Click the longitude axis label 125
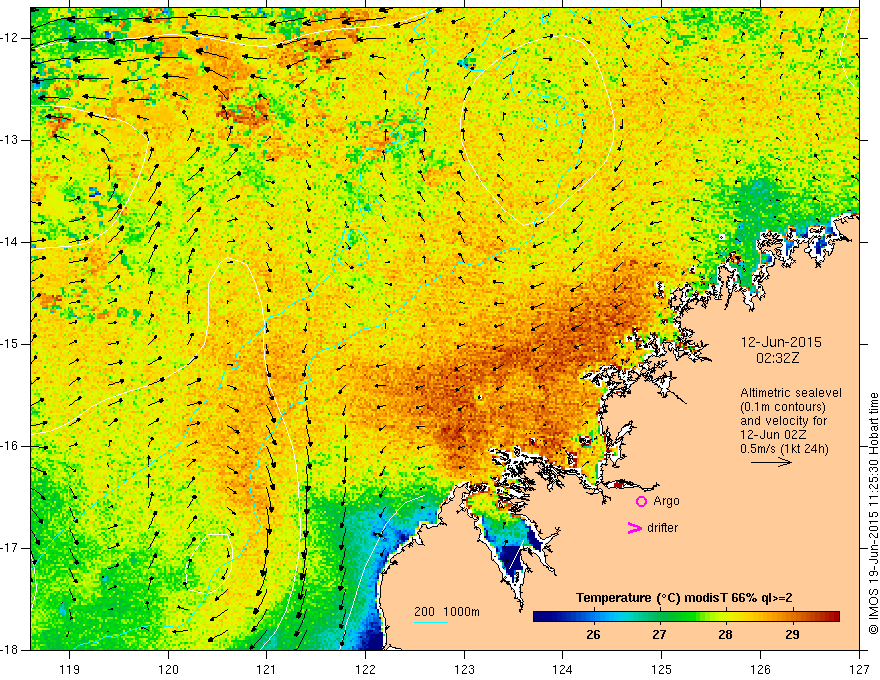The image size is (880, 680). pos(662,669)
